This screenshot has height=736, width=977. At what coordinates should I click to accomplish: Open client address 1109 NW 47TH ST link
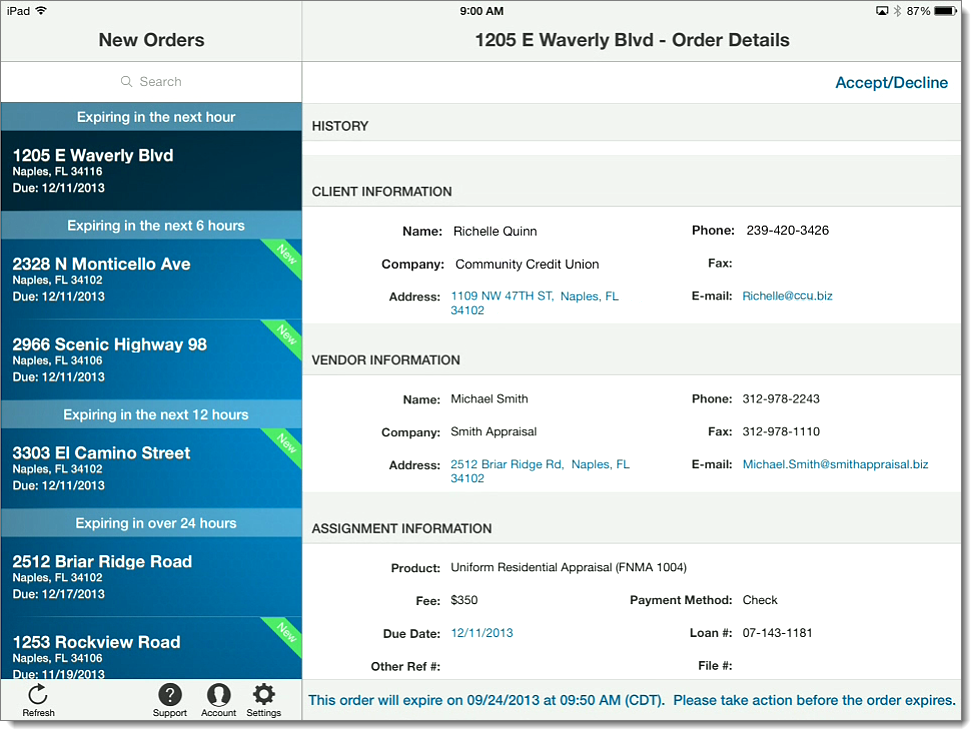(x=535, y=303)
